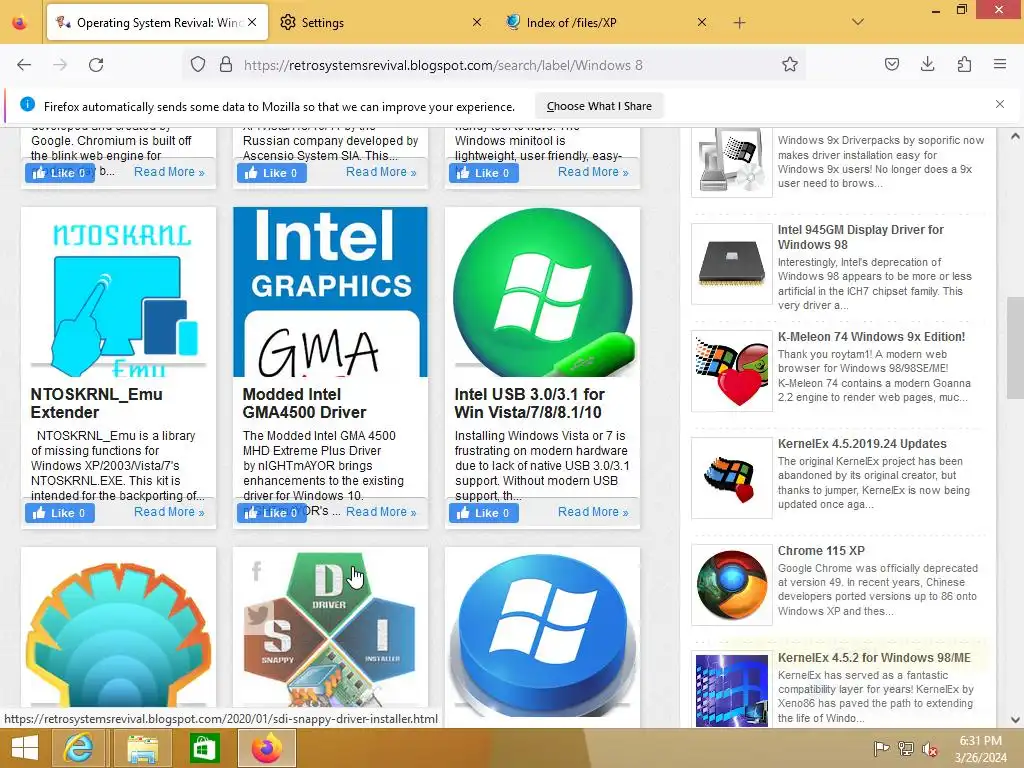Open Intel 945GM Display Driver link
The image size is (1024, 768).
(x=860, y=237)
